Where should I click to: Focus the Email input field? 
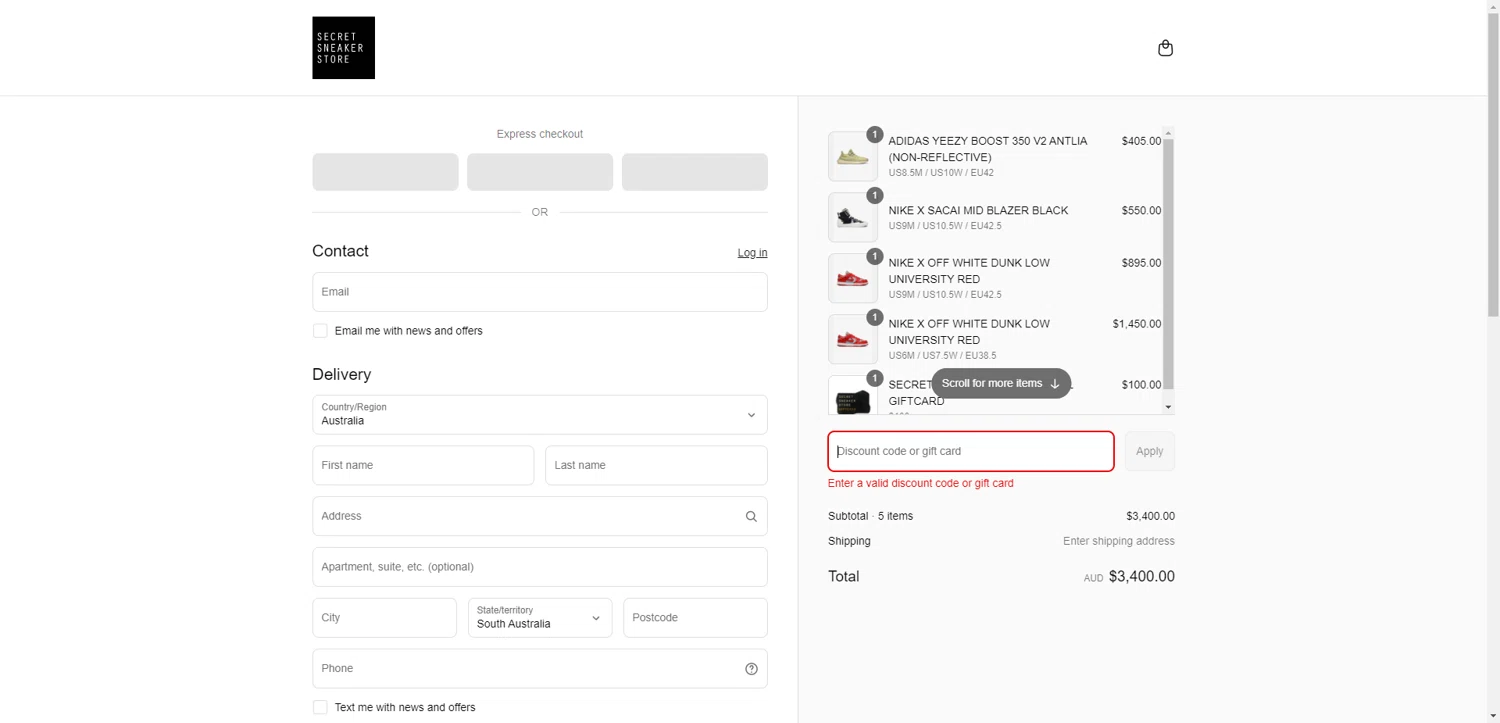point(540,292)
